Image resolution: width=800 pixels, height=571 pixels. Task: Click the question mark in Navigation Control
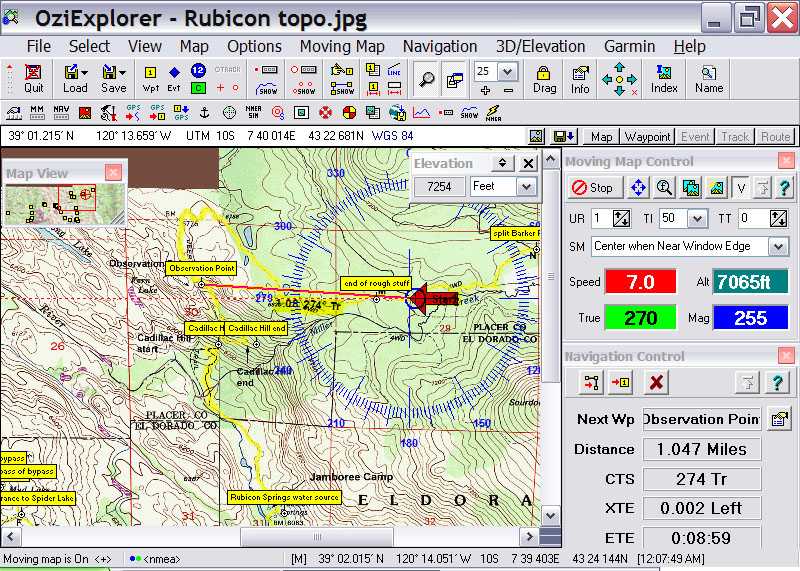[778, 382]
